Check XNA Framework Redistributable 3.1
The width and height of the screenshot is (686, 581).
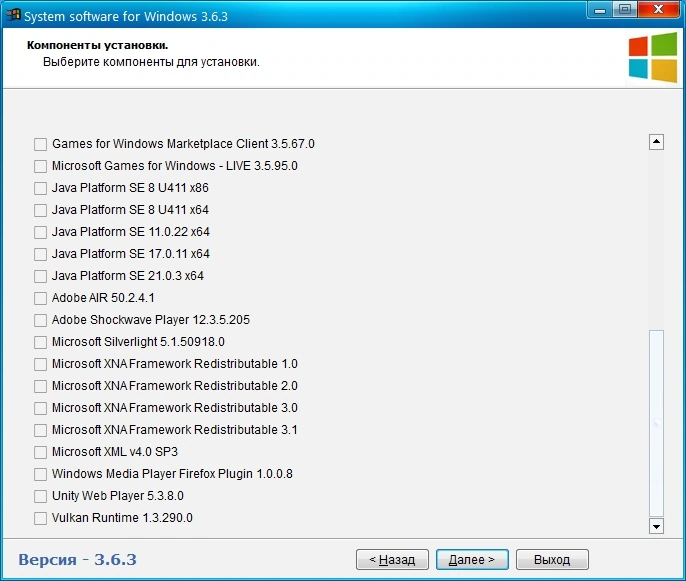pyautogui.click(x=40, y=430)
